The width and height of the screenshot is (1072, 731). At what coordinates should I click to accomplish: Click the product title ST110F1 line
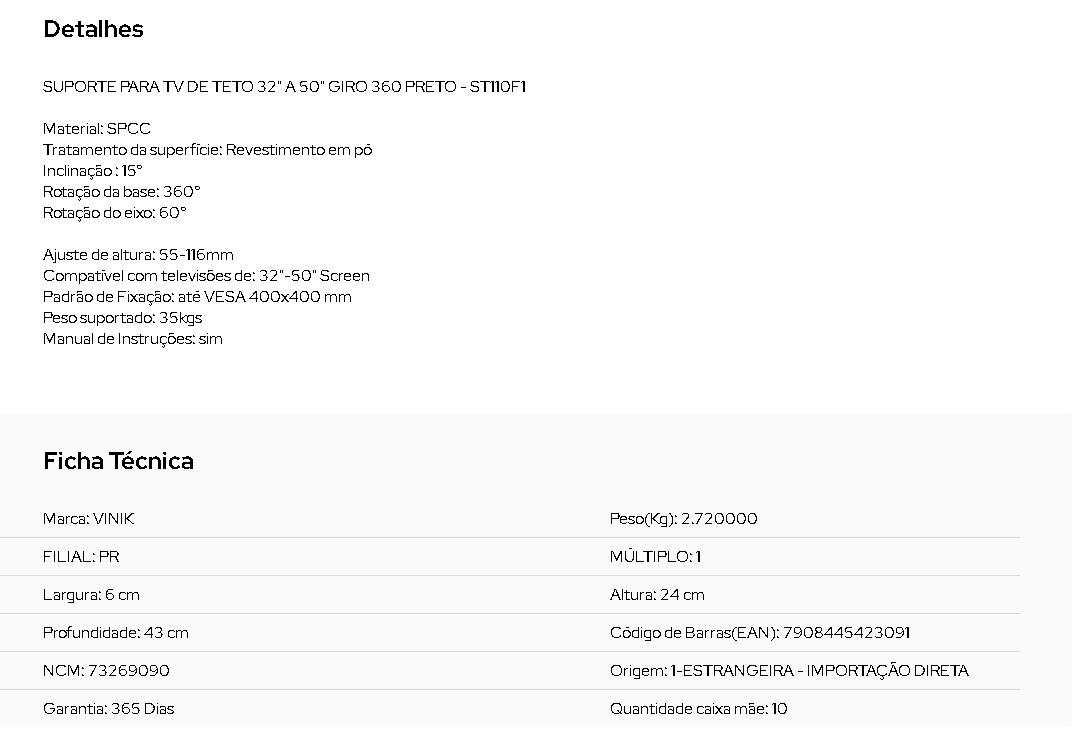(x=284, y=87)
